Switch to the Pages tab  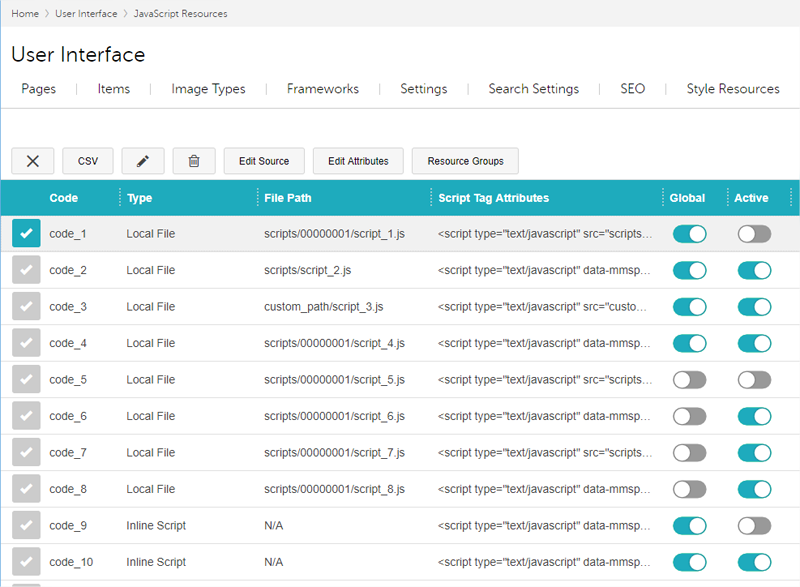(x=38, y=89)
